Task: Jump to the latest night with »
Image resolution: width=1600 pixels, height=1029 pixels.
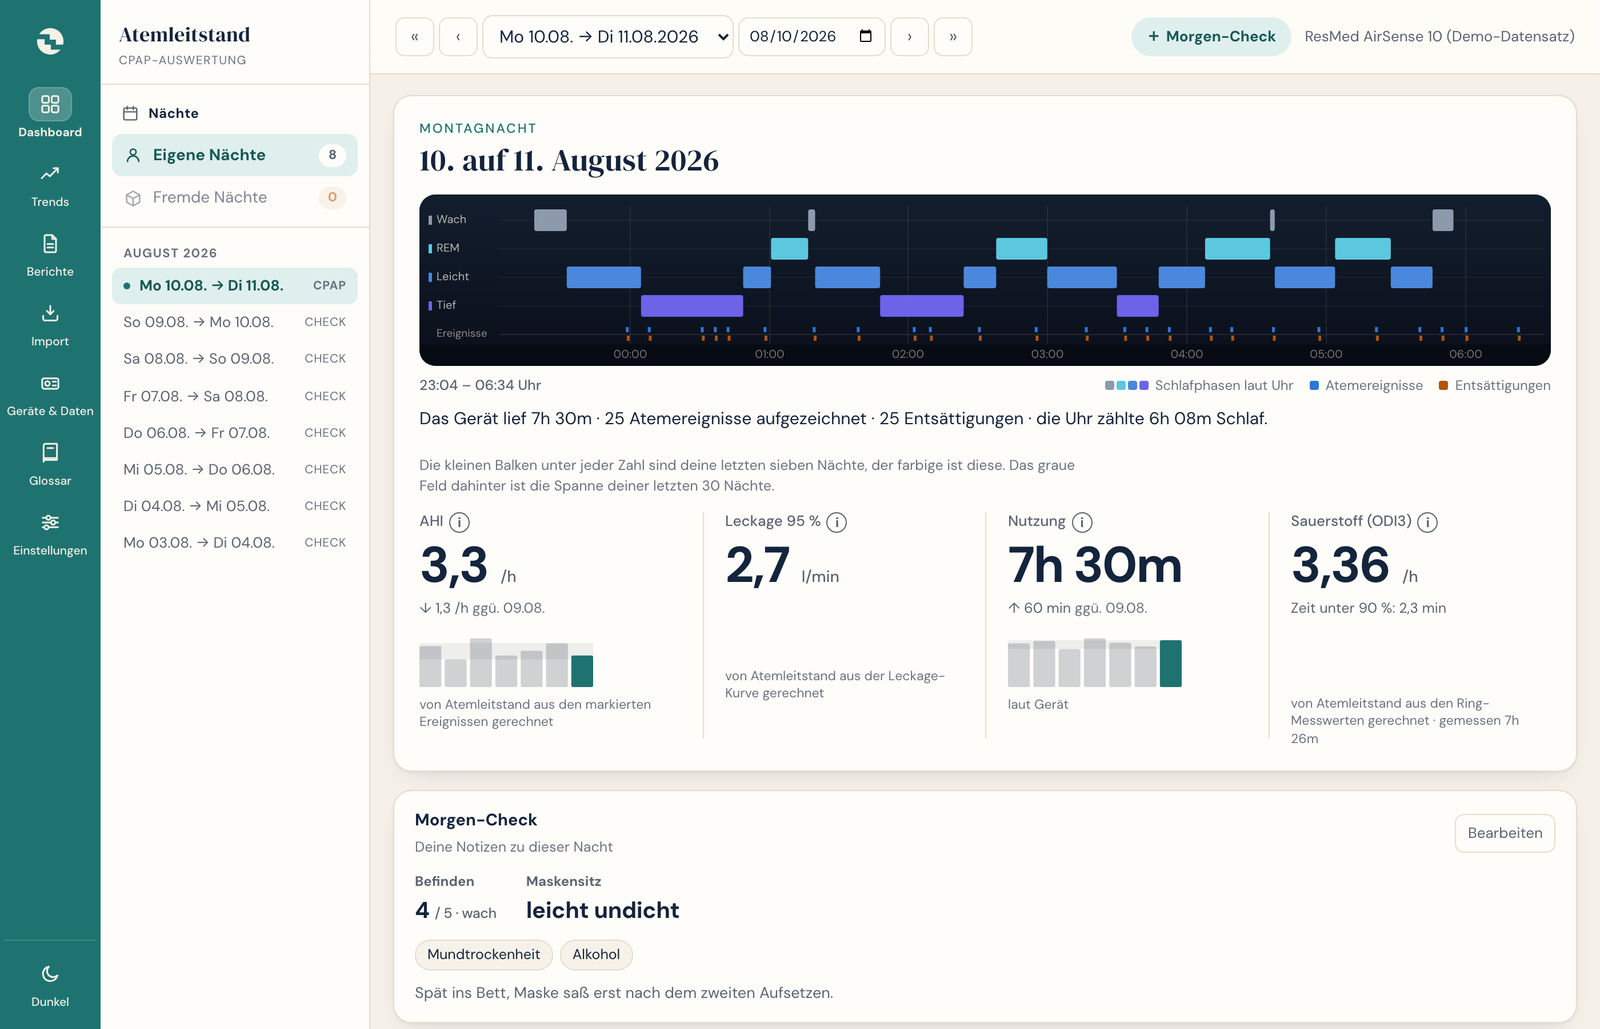Action: point(953,37)
